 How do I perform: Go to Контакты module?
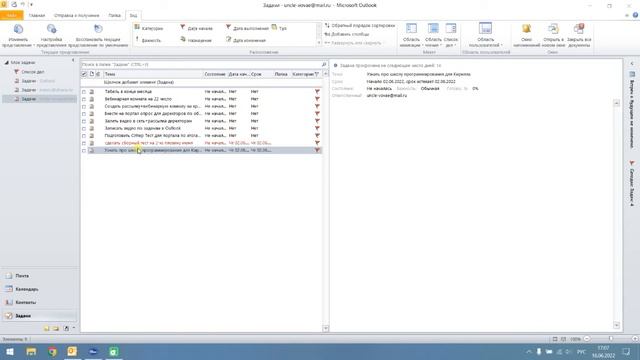[39, 302]
